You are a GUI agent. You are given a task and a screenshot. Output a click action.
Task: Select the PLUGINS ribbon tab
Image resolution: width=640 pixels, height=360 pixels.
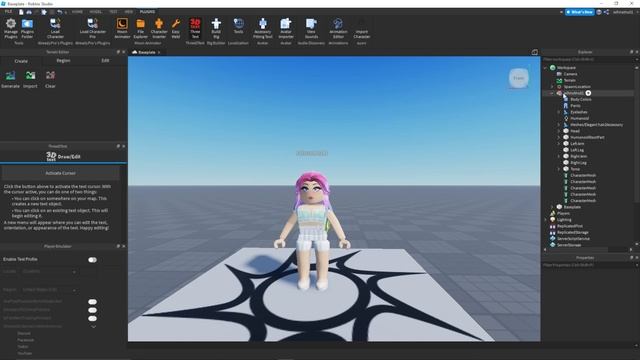pos(147,12)
